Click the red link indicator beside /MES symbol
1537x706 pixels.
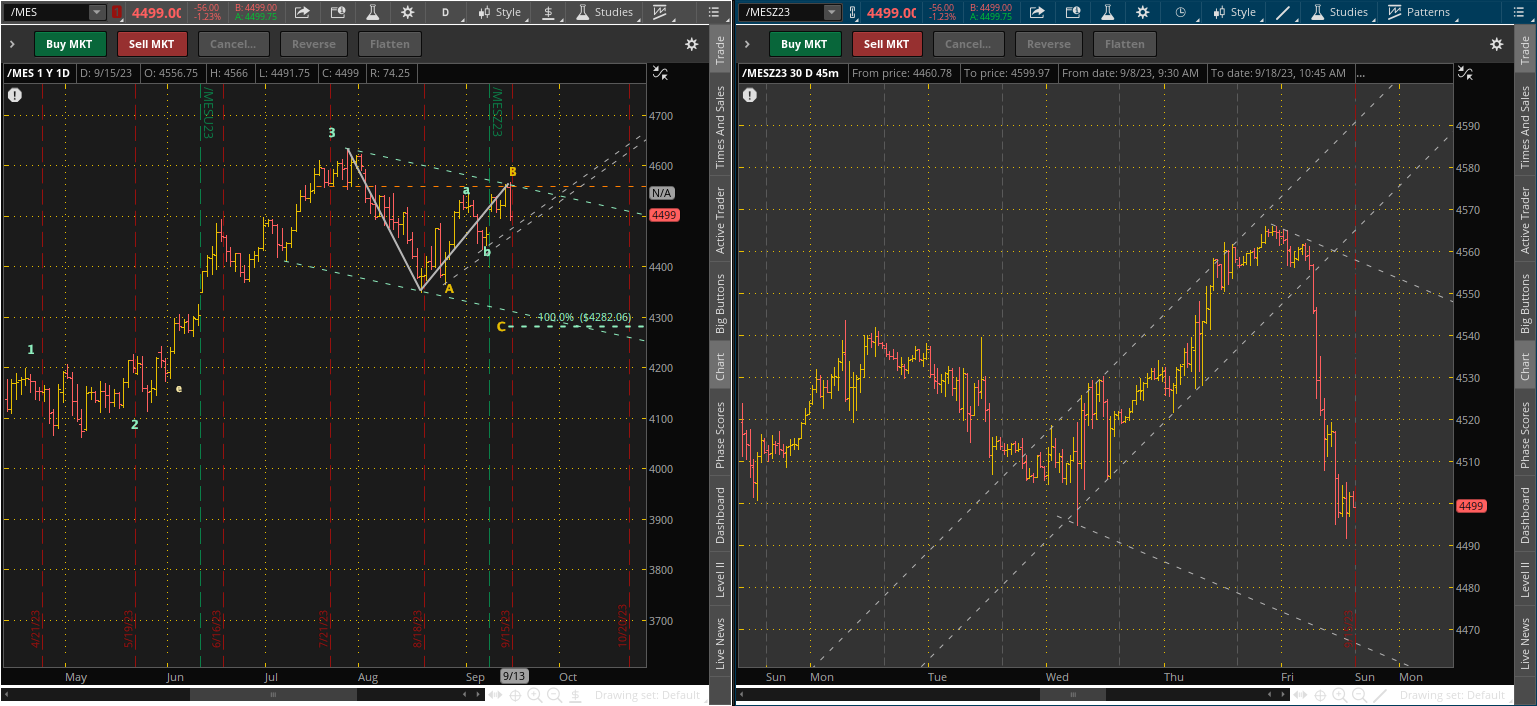click(116, 12)
